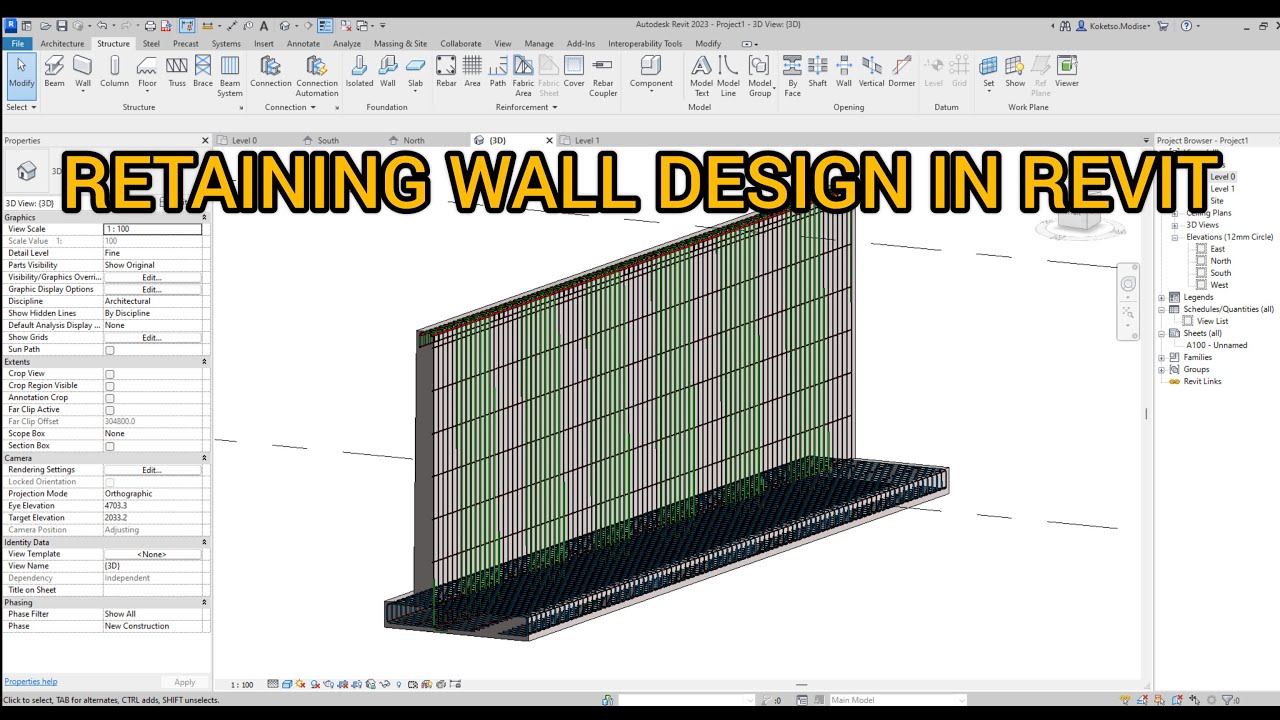The image size is (1280, 720).
Task: Create opening By Face
Action: [792, 76]
